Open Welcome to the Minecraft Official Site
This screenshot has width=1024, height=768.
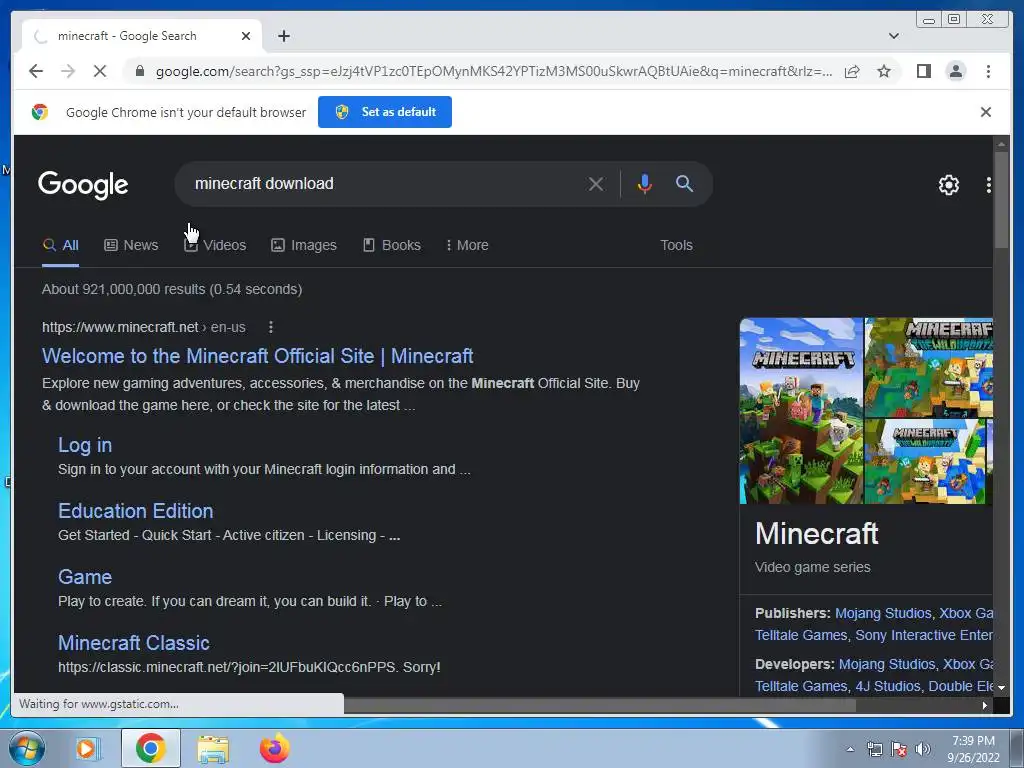(257, 356)
